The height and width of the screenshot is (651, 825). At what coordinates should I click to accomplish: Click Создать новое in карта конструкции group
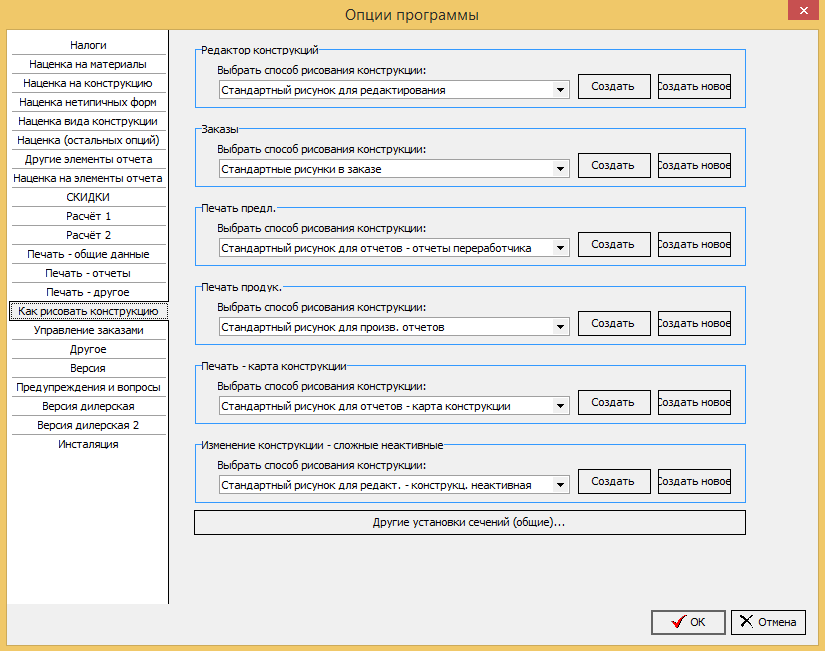coord(694,402)
